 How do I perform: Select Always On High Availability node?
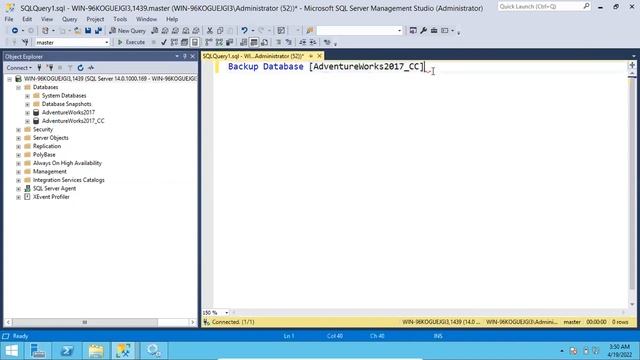tap(67, 163)
